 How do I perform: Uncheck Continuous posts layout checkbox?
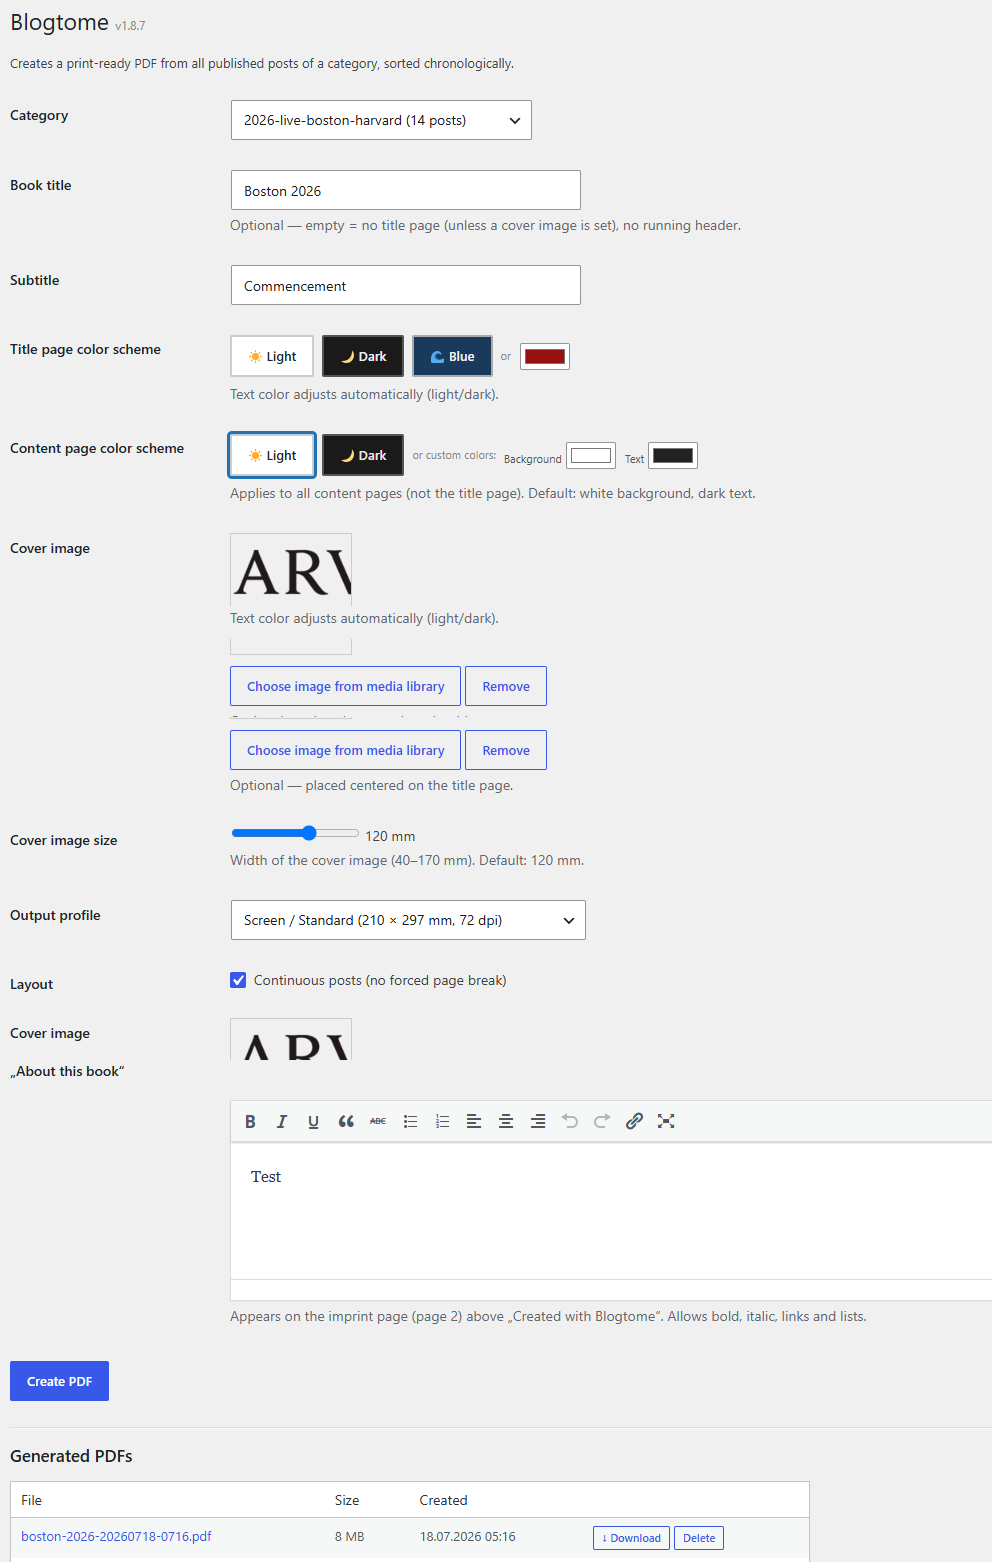238,980
